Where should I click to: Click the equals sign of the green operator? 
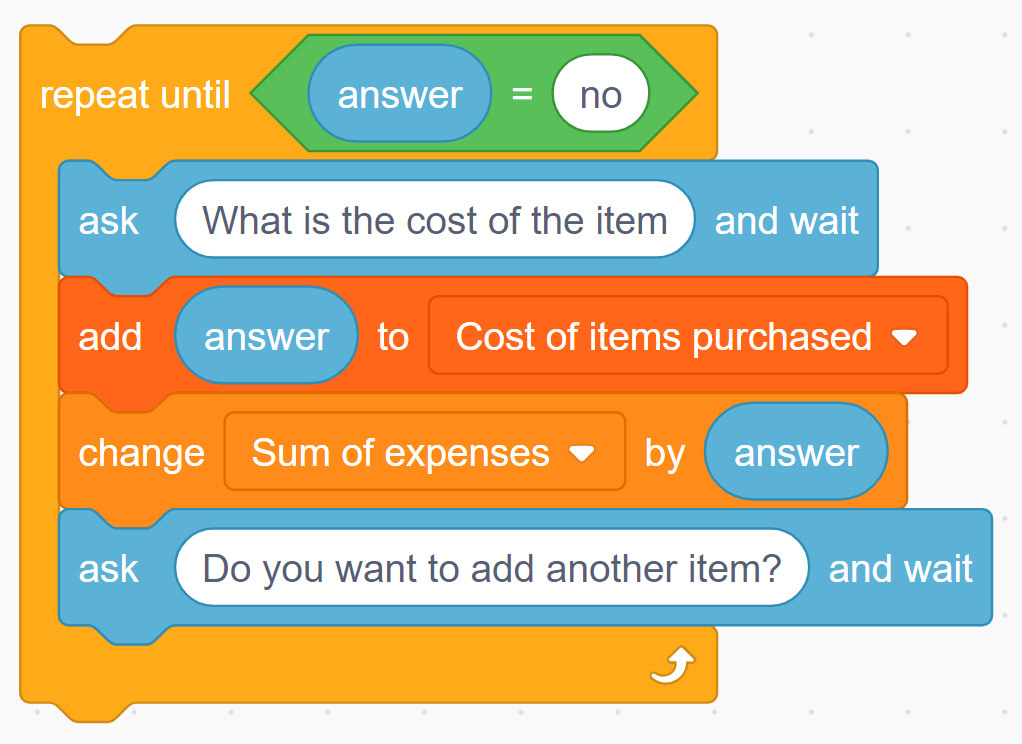pyautogui.click(x=522, y=96)
